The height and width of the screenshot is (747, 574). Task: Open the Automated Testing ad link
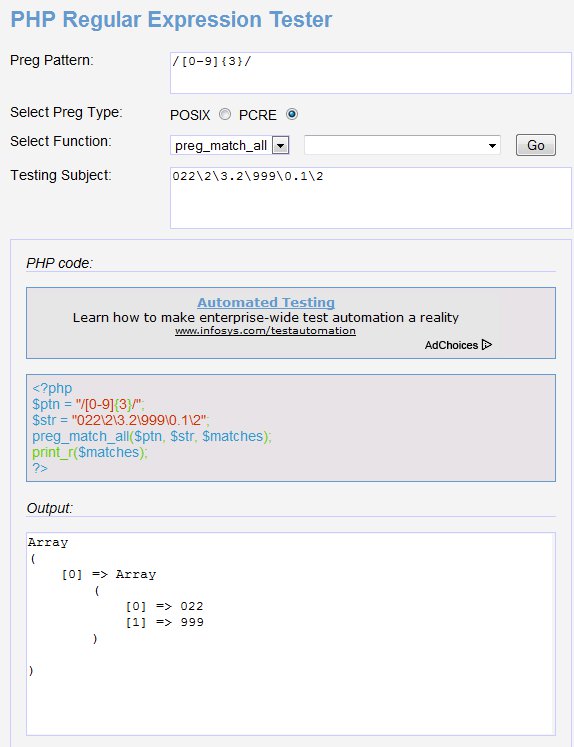pos(266,303)
